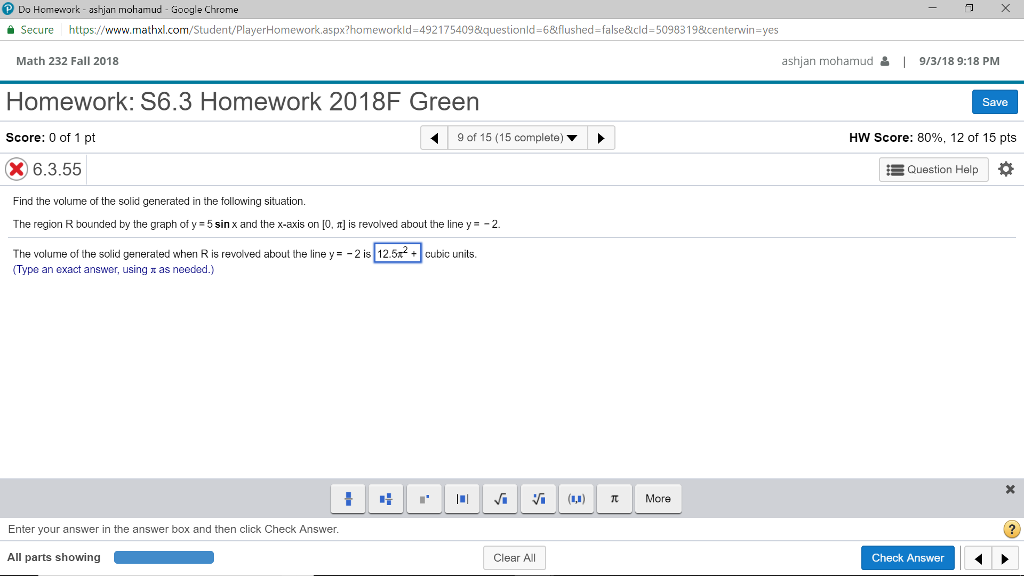The height and width of the screenshot is (576, 1024).
Task: Select the exponent template icon
Action: click(424, 498)
